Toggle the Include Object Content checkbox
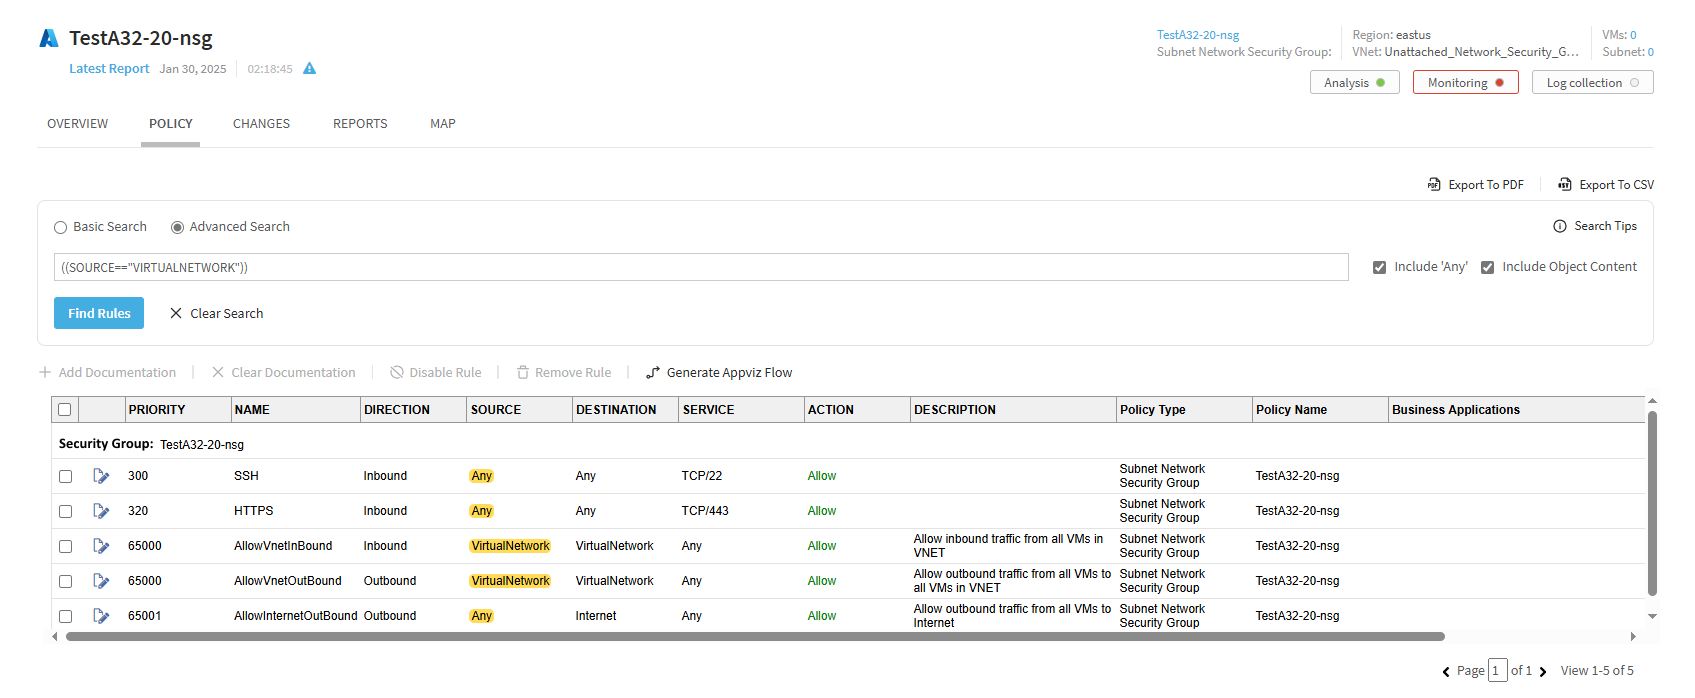 coord(1488,268)
